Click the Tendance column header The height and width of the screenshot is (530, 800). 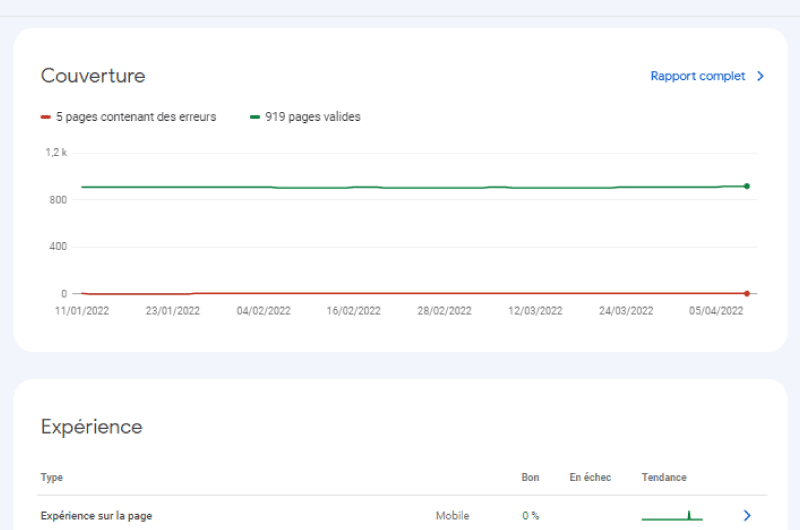click(x=664, y=477)
